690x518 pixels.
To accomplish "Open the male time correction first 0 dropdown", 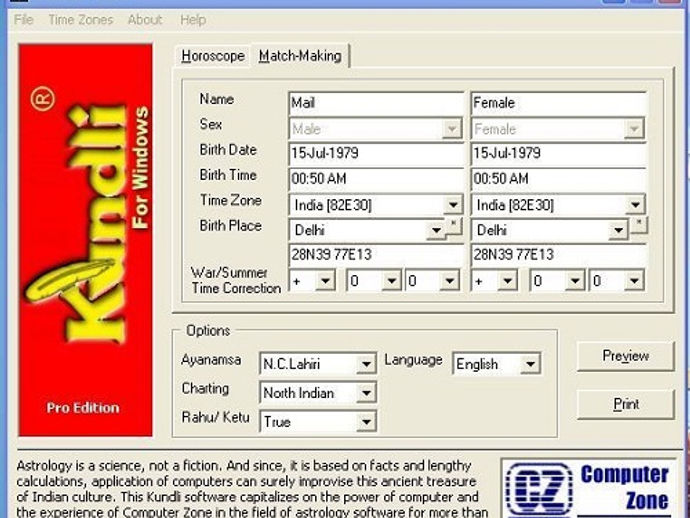I will point(374,281).
